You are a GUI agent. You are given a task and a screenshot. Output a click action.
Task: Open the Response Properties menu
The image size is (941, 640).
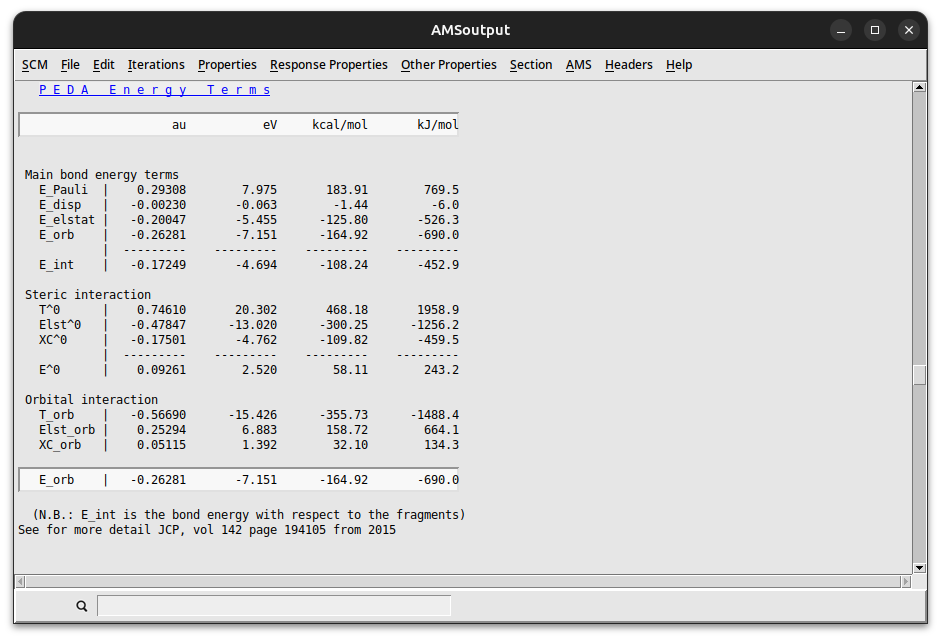click(328, 64)
